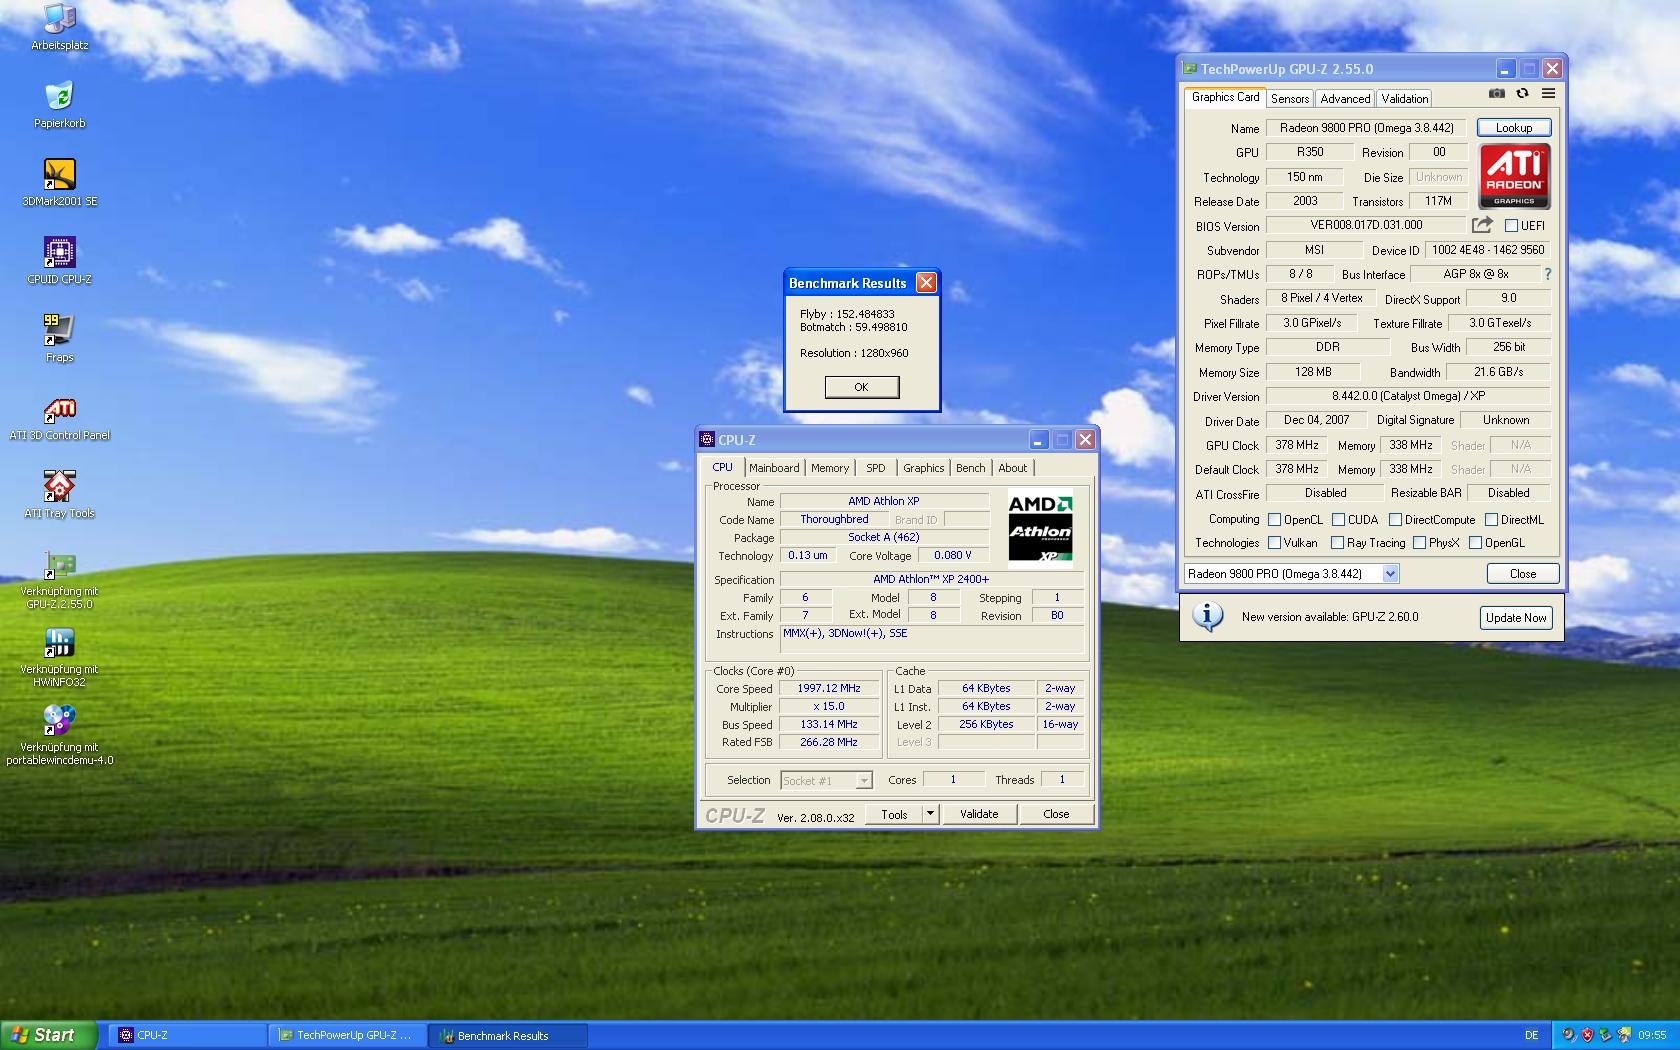The width and height of the screenshot is (1680, 1050).
Task: Click the Tools button in CPU-Z
Action: click(894, 814)
